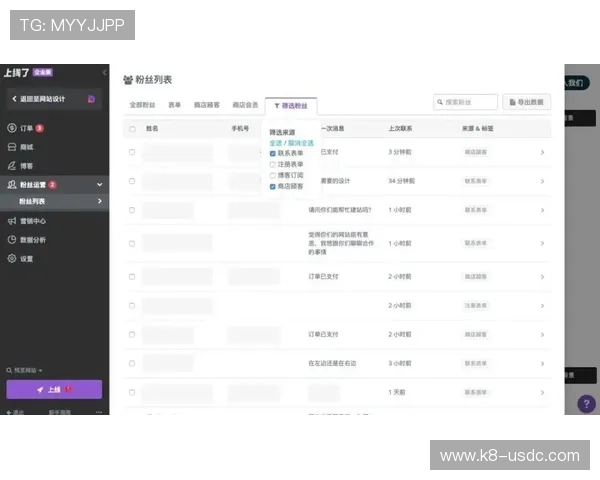The height and width of the screenshot is (480, 600).
Task: Open the purple help question mark icon
Action: point(586,404)
